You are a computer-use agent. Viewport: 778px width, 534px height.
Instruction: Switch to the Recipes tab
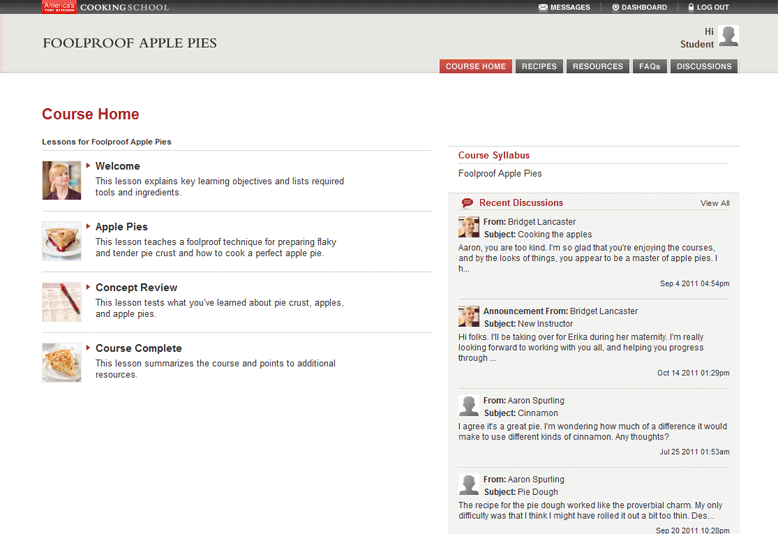coord(539,66)
